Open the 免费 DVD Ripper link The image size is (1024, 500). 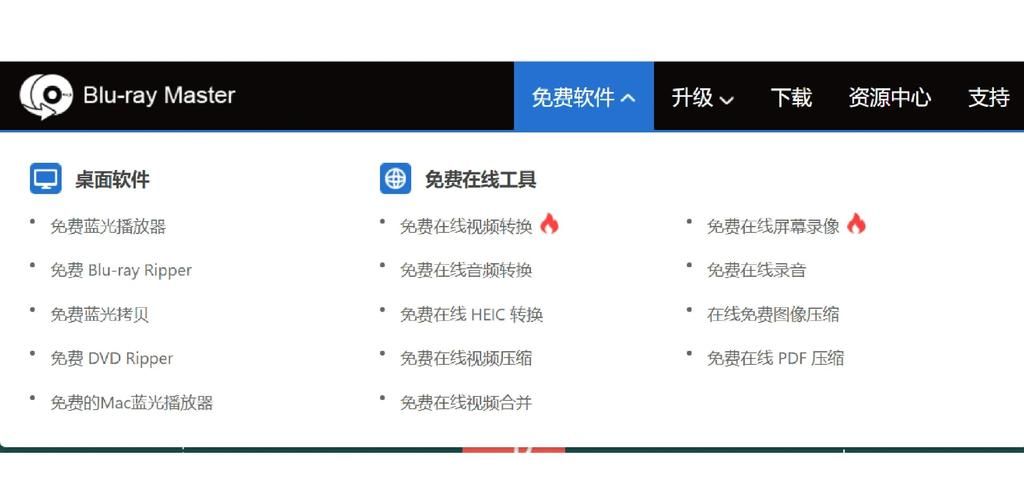click(x=112, y=358)
